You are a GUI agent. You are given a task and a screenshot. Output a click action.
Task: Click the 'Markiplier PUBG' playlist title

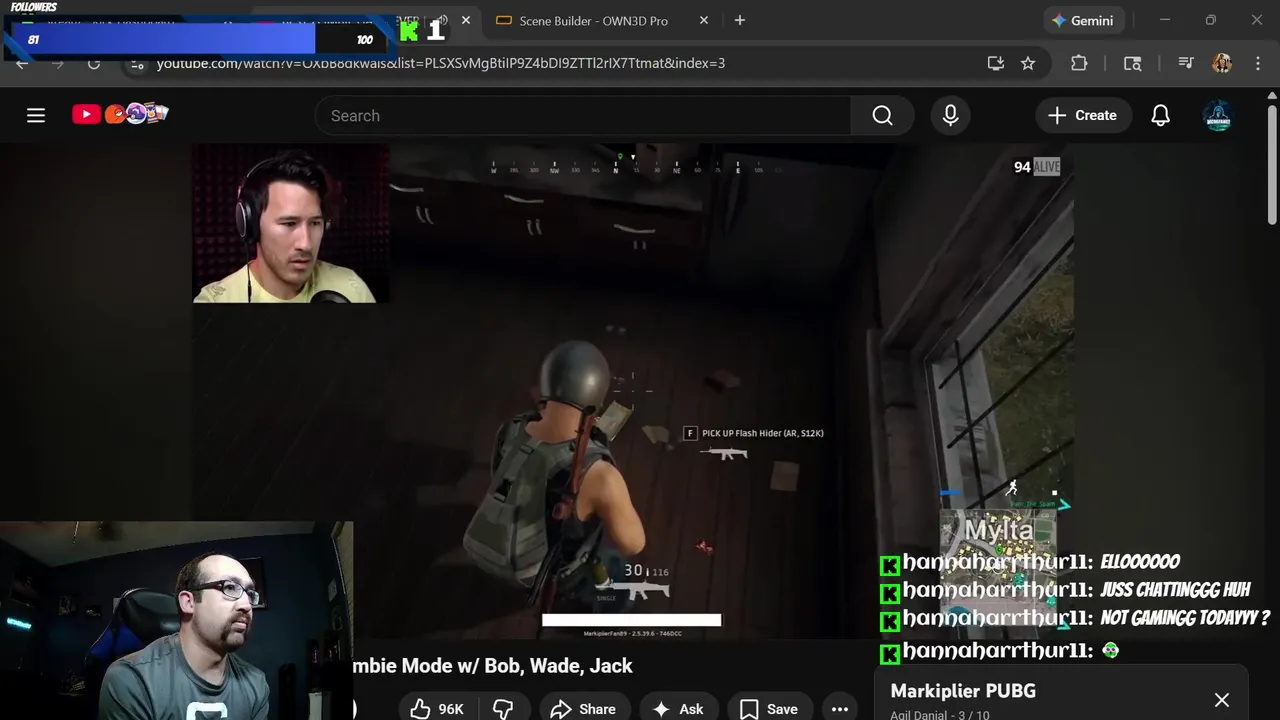click(x=963, y=691)
